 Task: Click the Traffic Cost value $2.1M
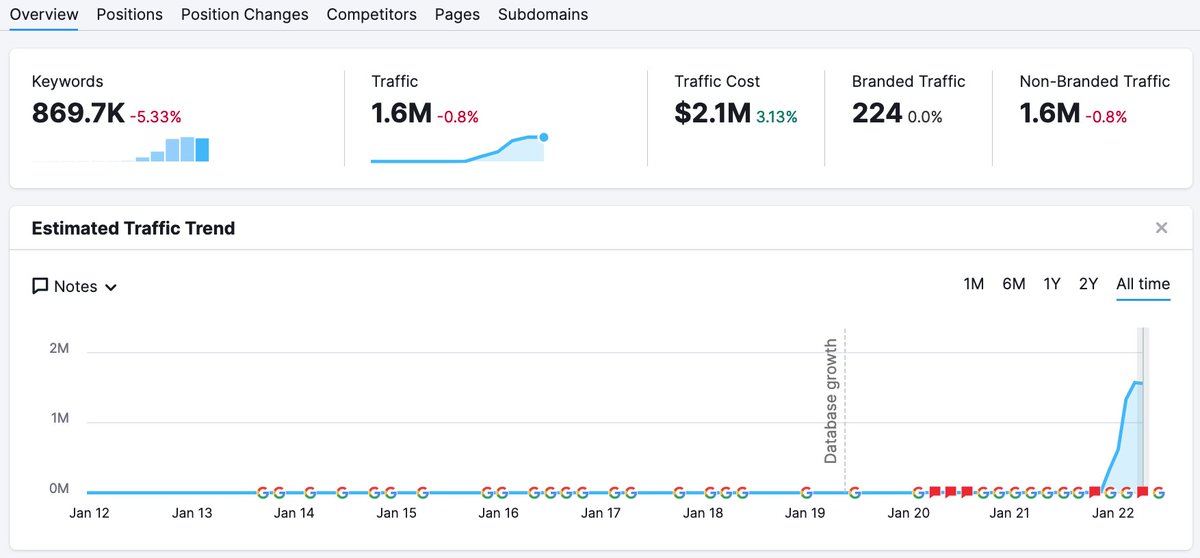pyautogui.click(x=713, y=114)
